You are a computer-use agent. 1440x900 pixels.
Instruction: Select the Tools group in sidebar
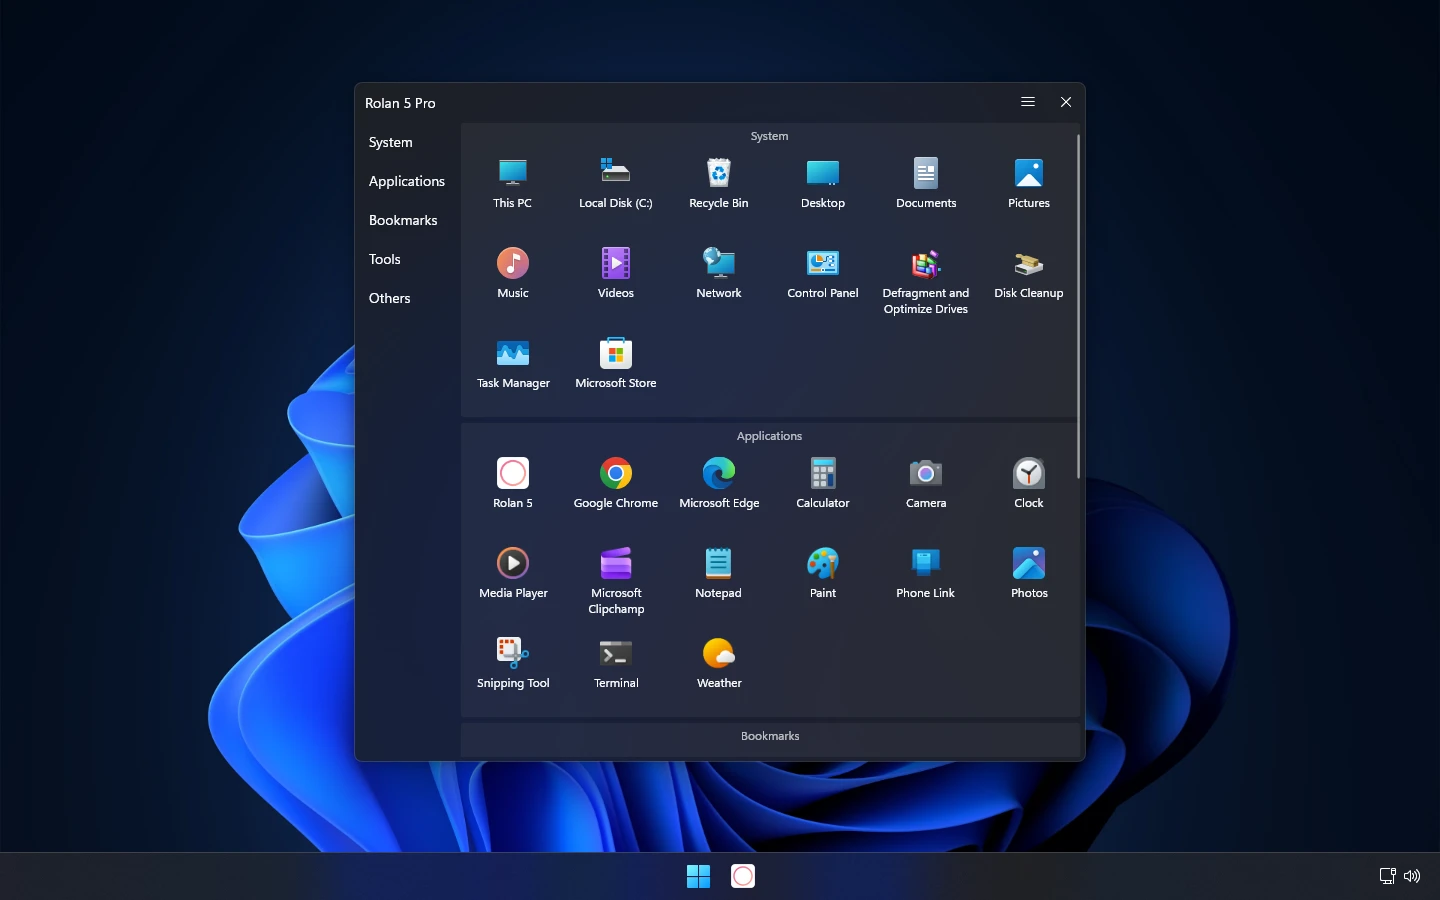(x=385, y=259)
